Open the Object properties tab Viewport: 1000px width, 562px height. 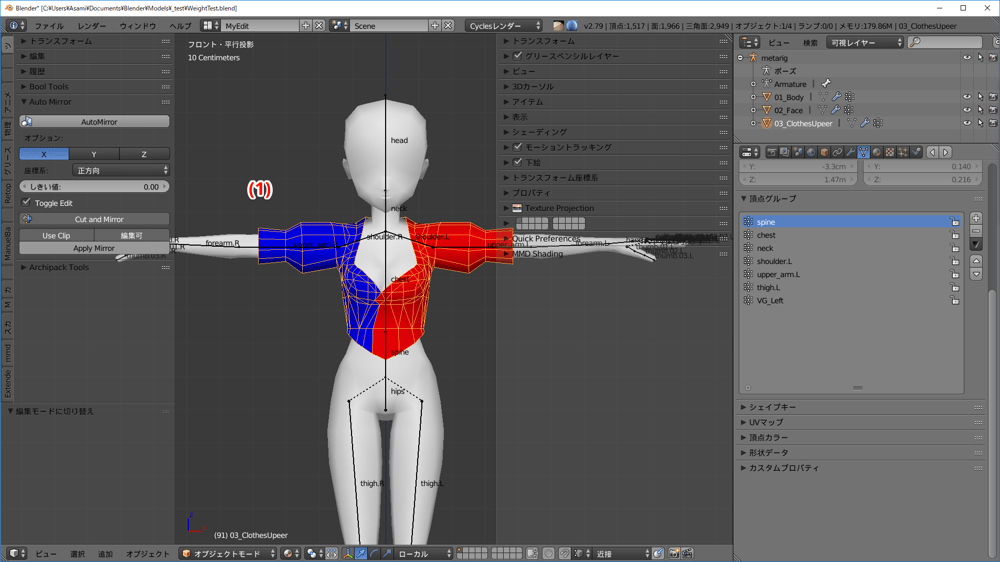click(x=824, y=152)
